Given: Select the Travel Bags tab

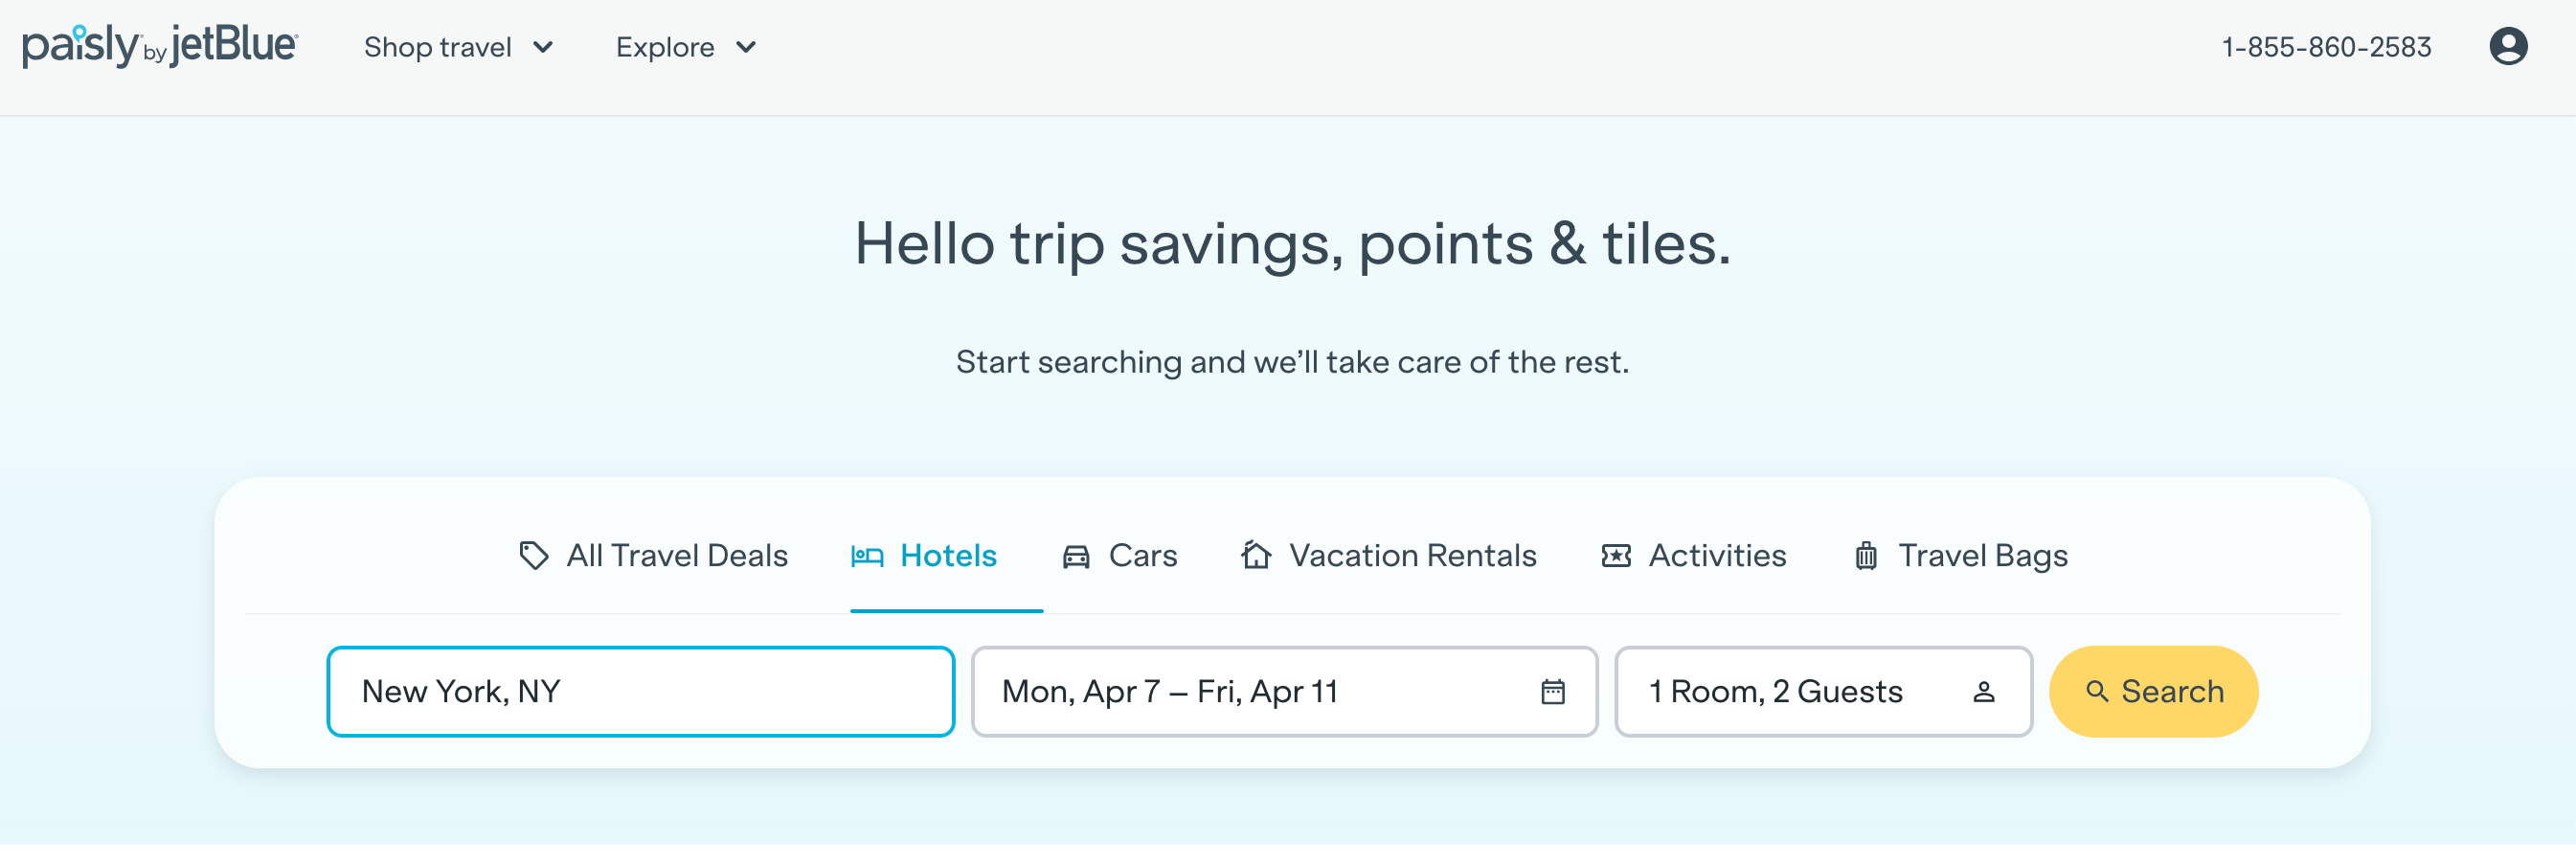Looking at the screenshot, I should pyautogui.click(x=1982, y=556).
